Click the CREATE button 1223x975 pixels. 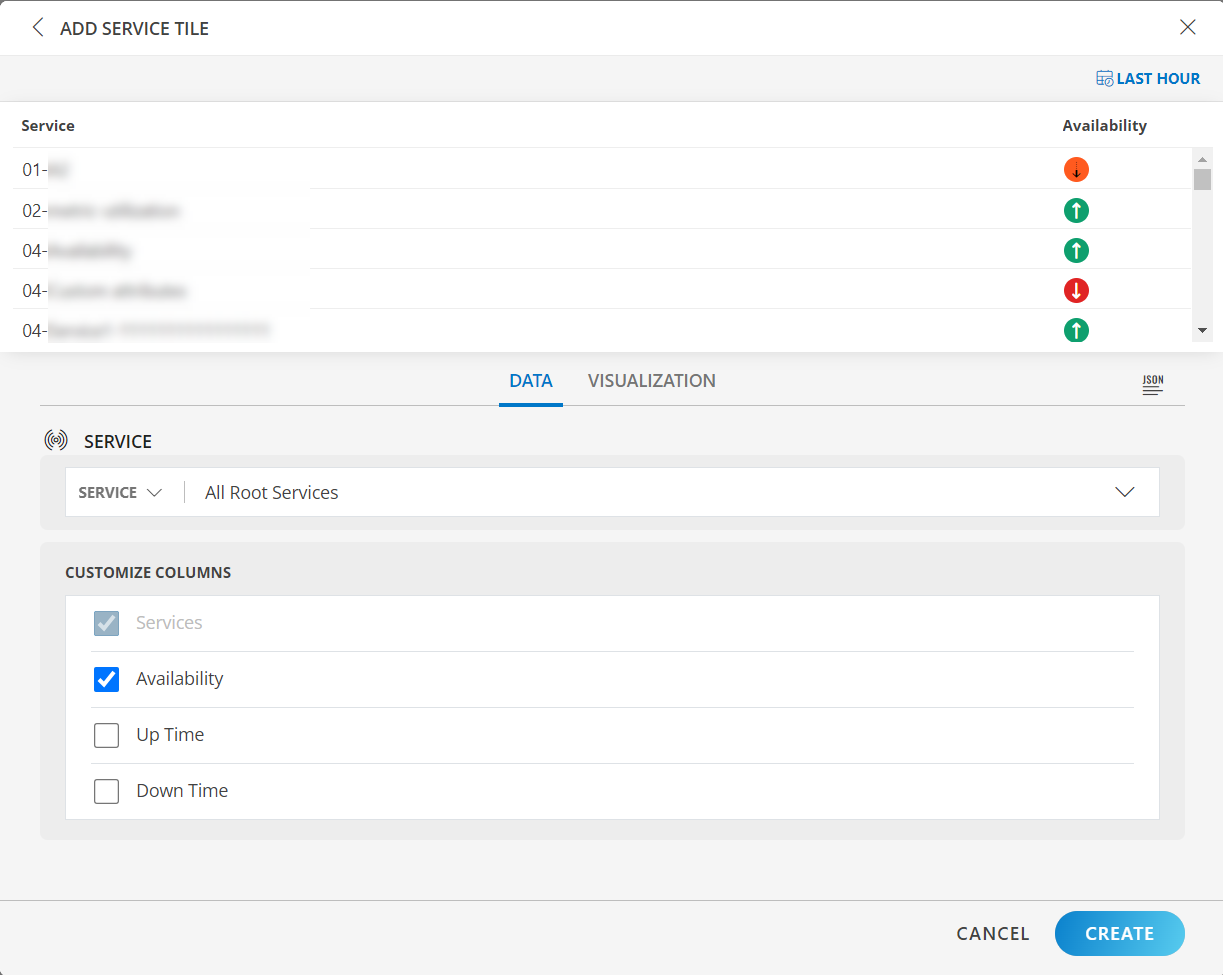click(1119, 933)
